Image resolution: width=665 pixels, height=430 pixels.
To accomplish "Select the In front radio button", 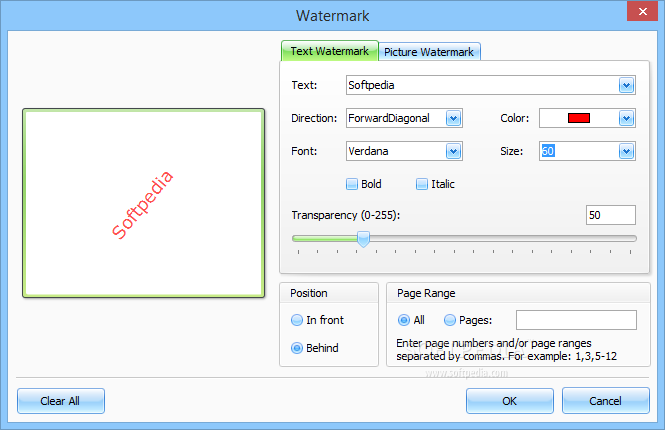I will click(x=297, y=320).
